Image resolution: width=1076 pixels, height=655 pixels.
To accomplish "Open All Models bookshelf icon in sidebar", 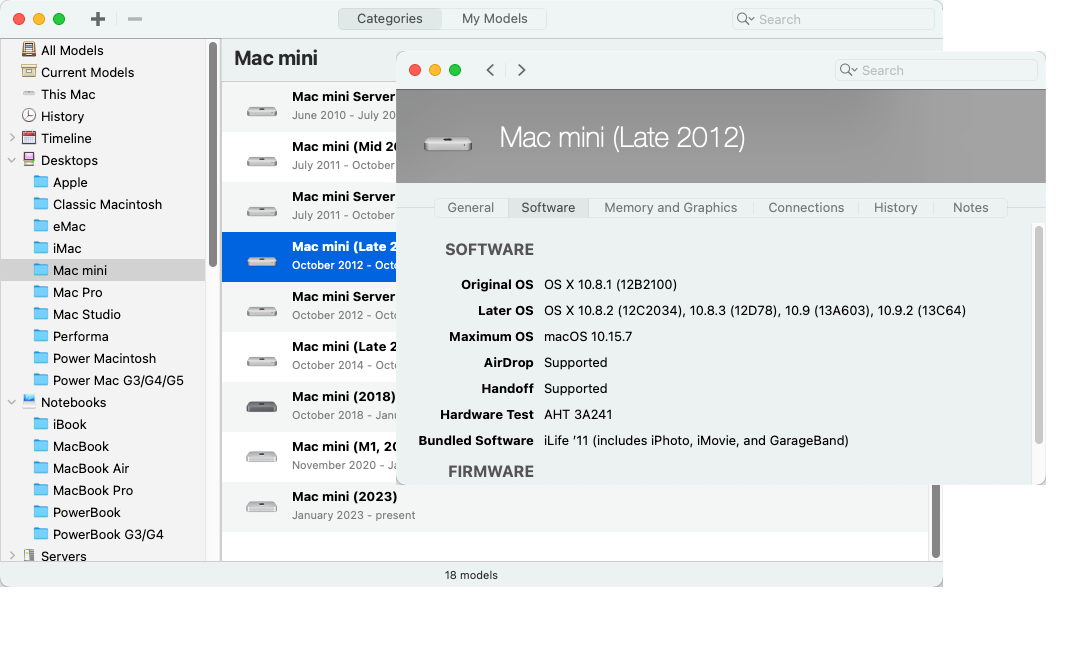I will click(x=29, y=49).
